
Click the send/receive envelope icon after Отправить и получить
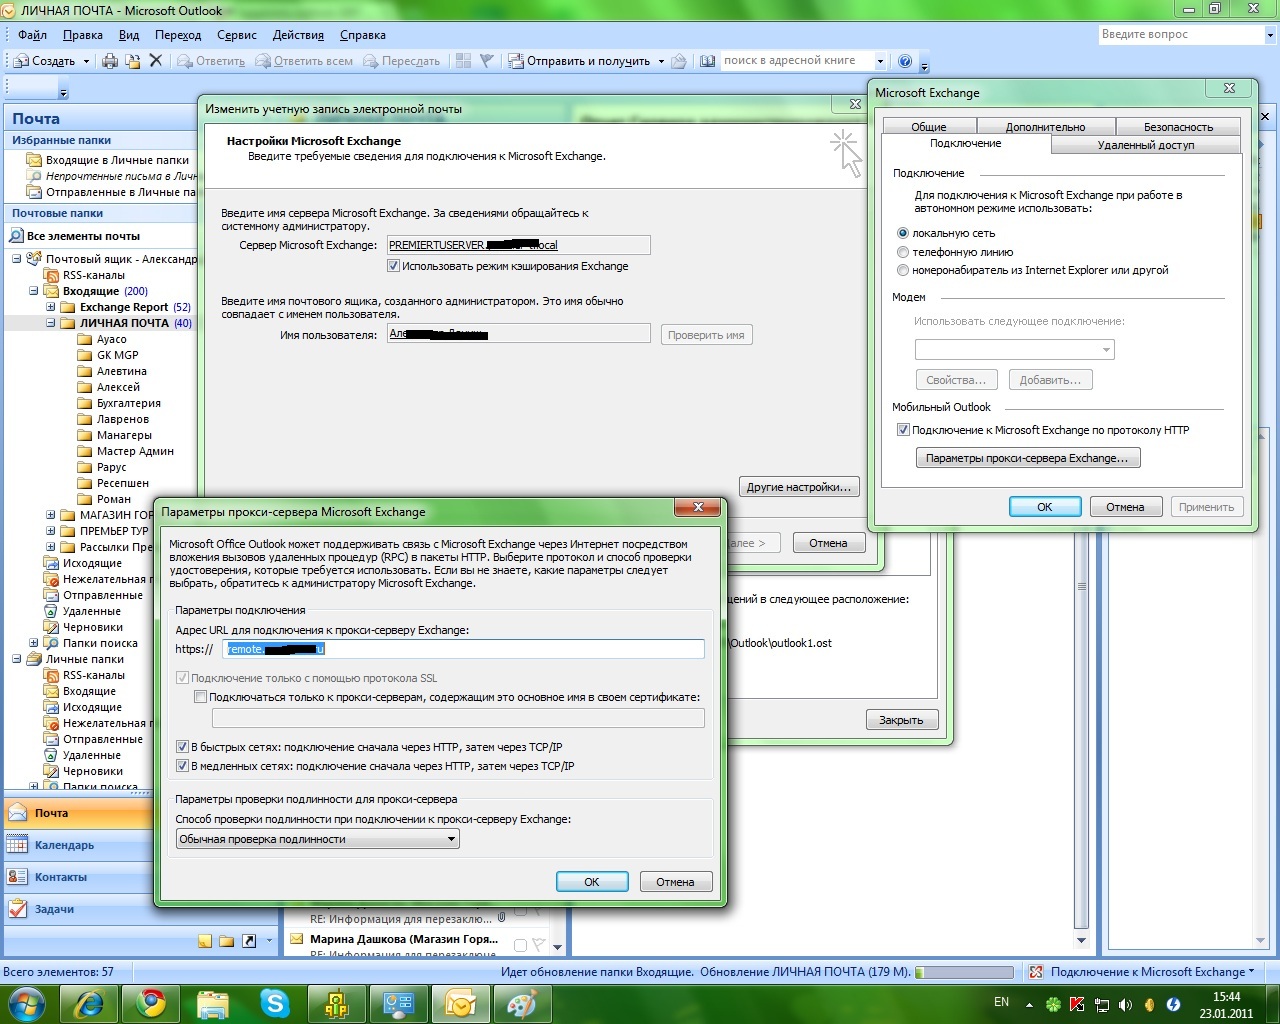click(678, 61)
